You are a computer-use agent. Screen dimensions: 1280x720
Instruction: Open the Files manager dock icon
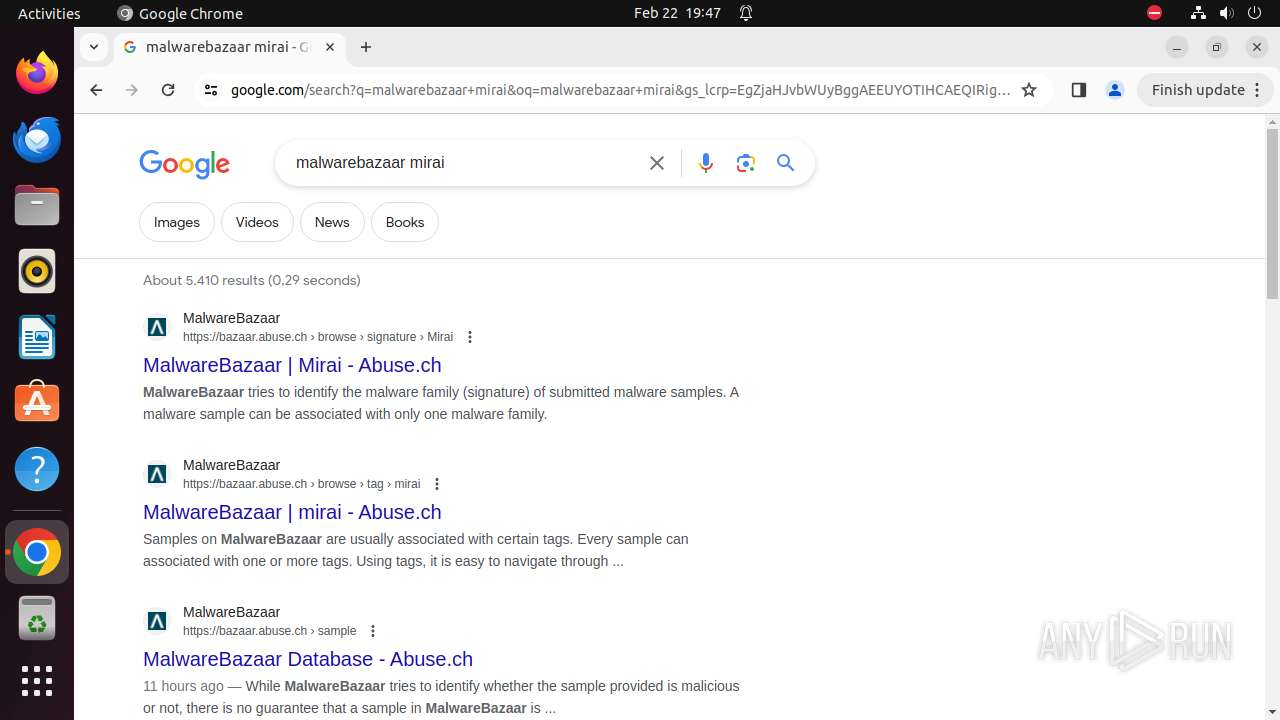37,205
